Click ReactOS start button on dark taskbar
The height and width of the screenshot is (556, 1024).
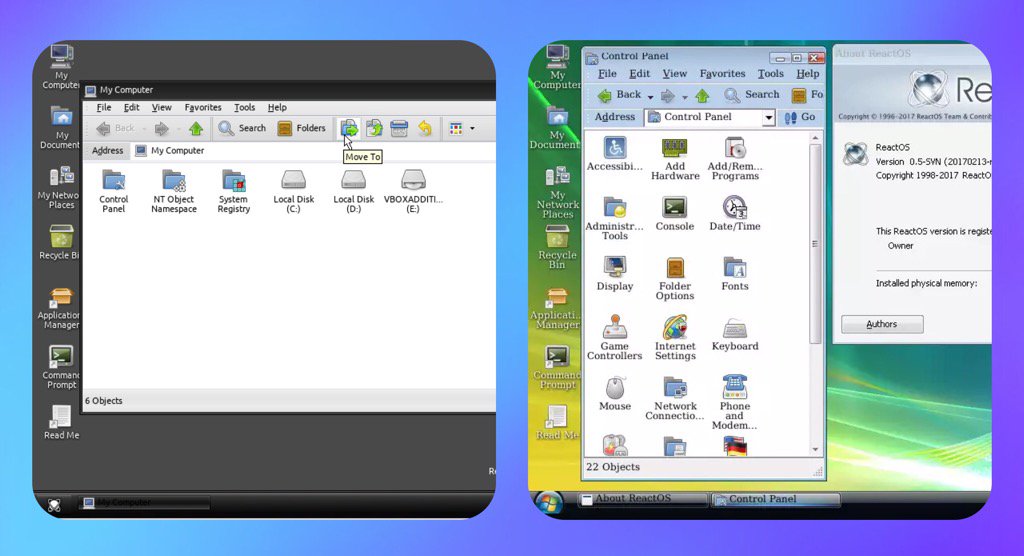tap(55, 504)
